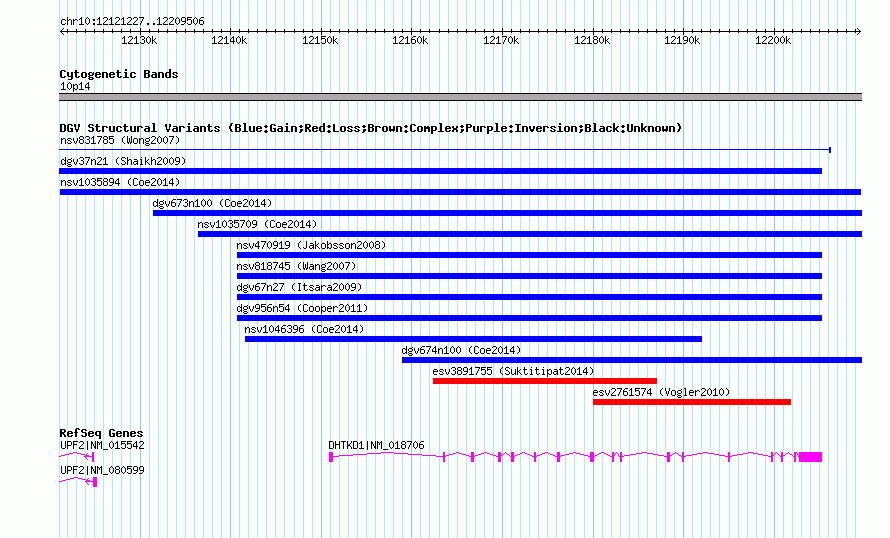Image resolution: width=890 pixels, height=538 pixels.
Task: Open variant nsv818745 (Wang2007) label
Action: (296, 266)
